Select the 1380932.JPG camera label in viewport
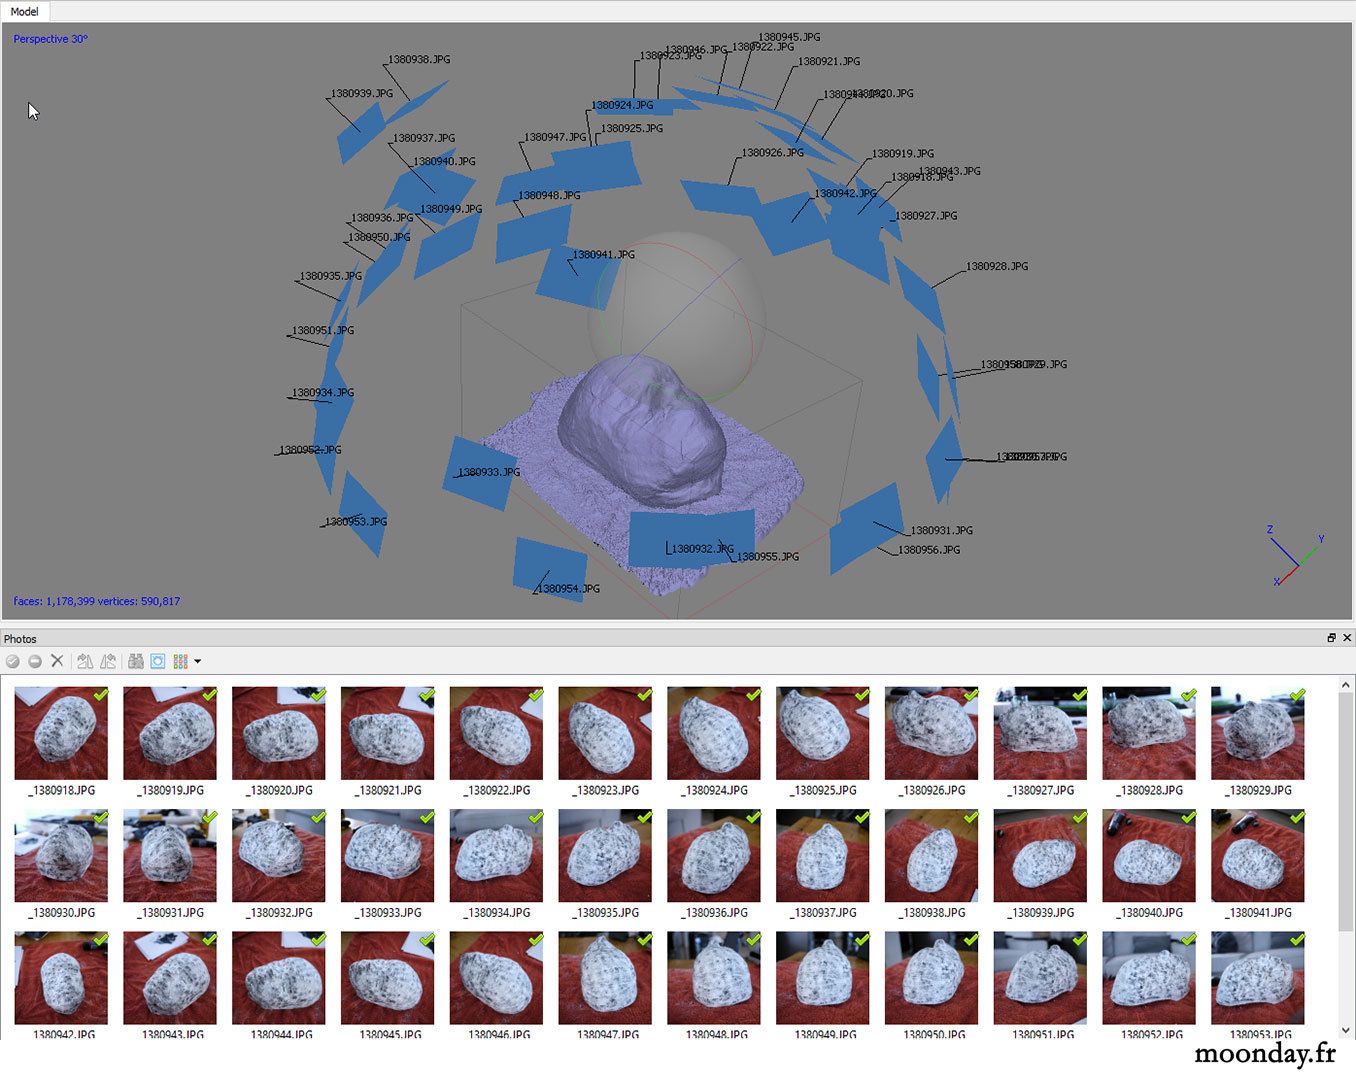 pyautogui.click(x=702, y=548)
